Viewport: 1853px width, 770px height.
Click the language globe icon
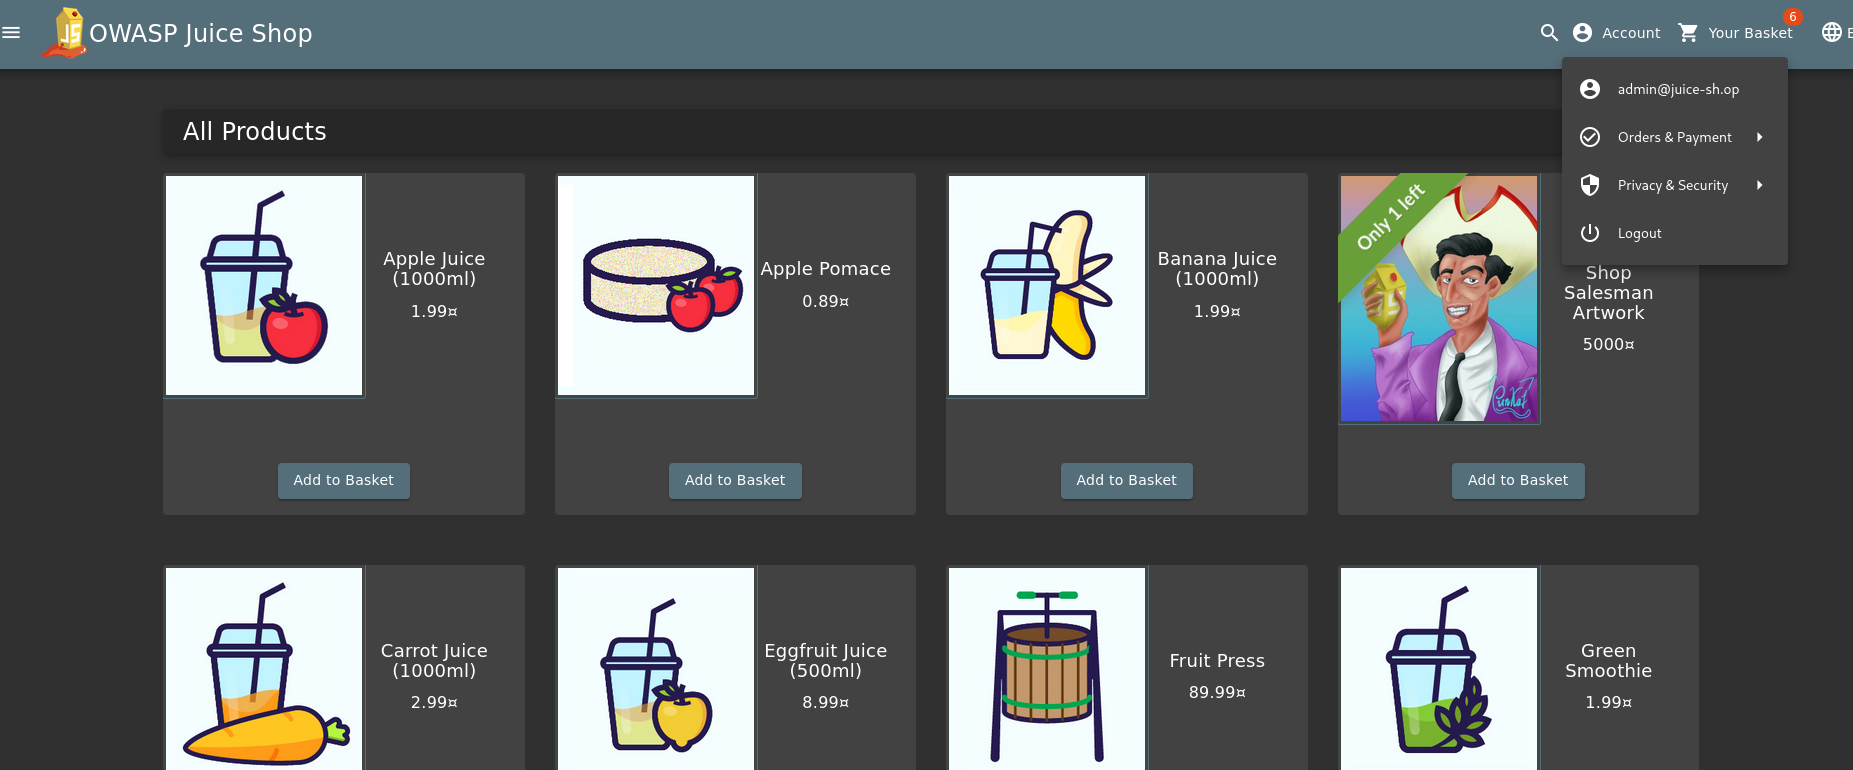pyautogui.click(x=1831, y=33)
